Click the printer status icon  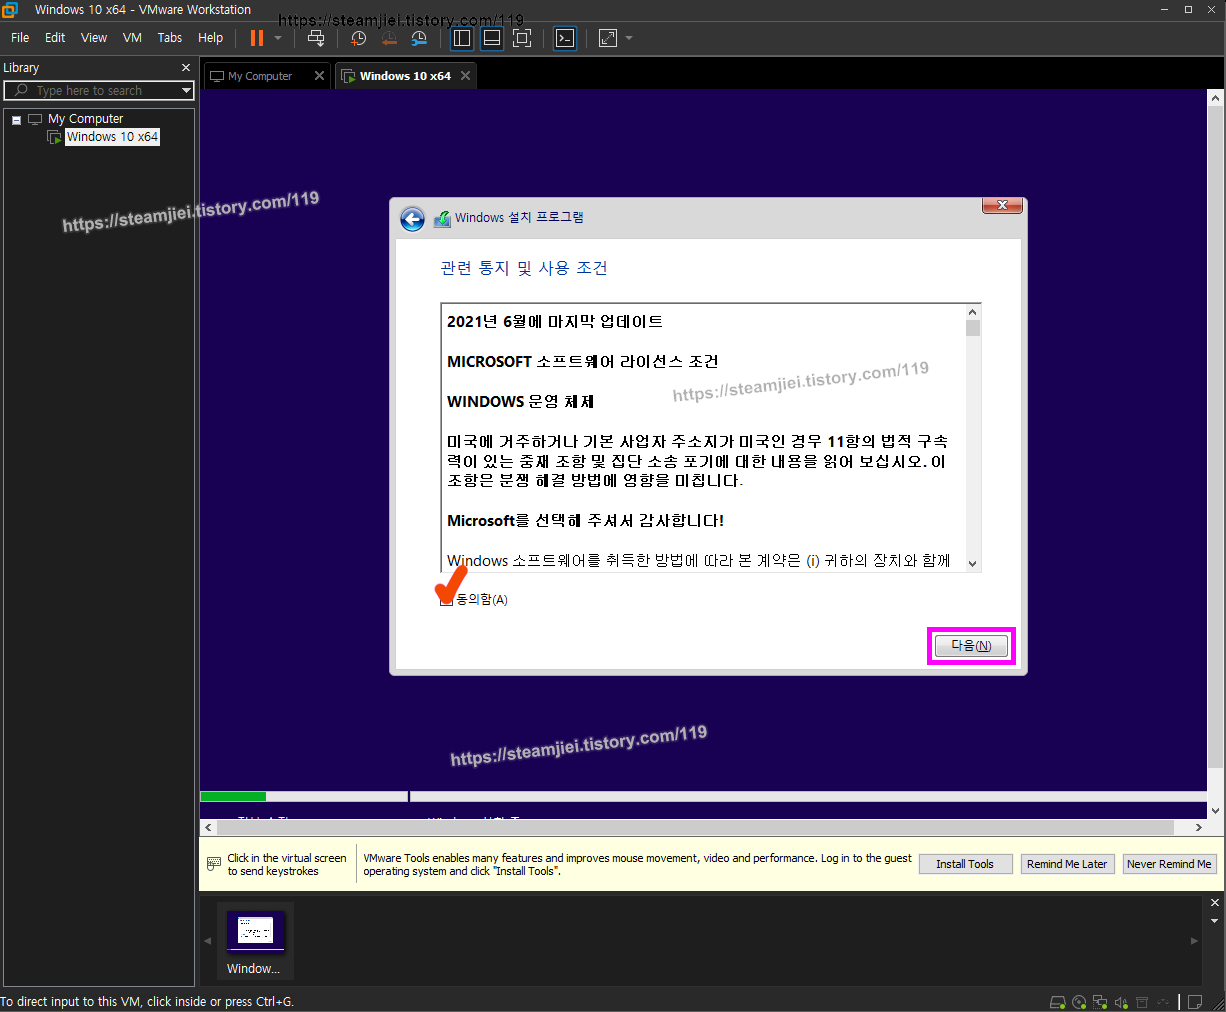(x=1142, y=1002)
